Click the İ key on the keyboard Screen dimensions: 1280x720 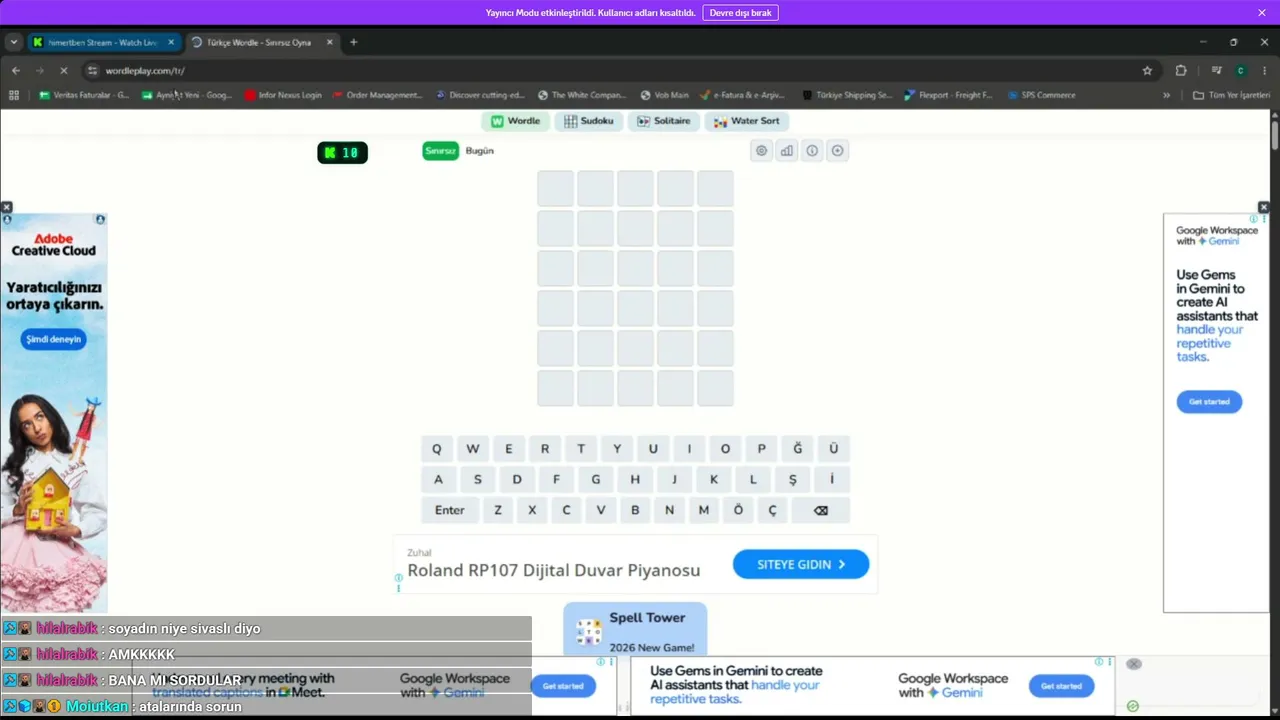[x=832, y=480]
